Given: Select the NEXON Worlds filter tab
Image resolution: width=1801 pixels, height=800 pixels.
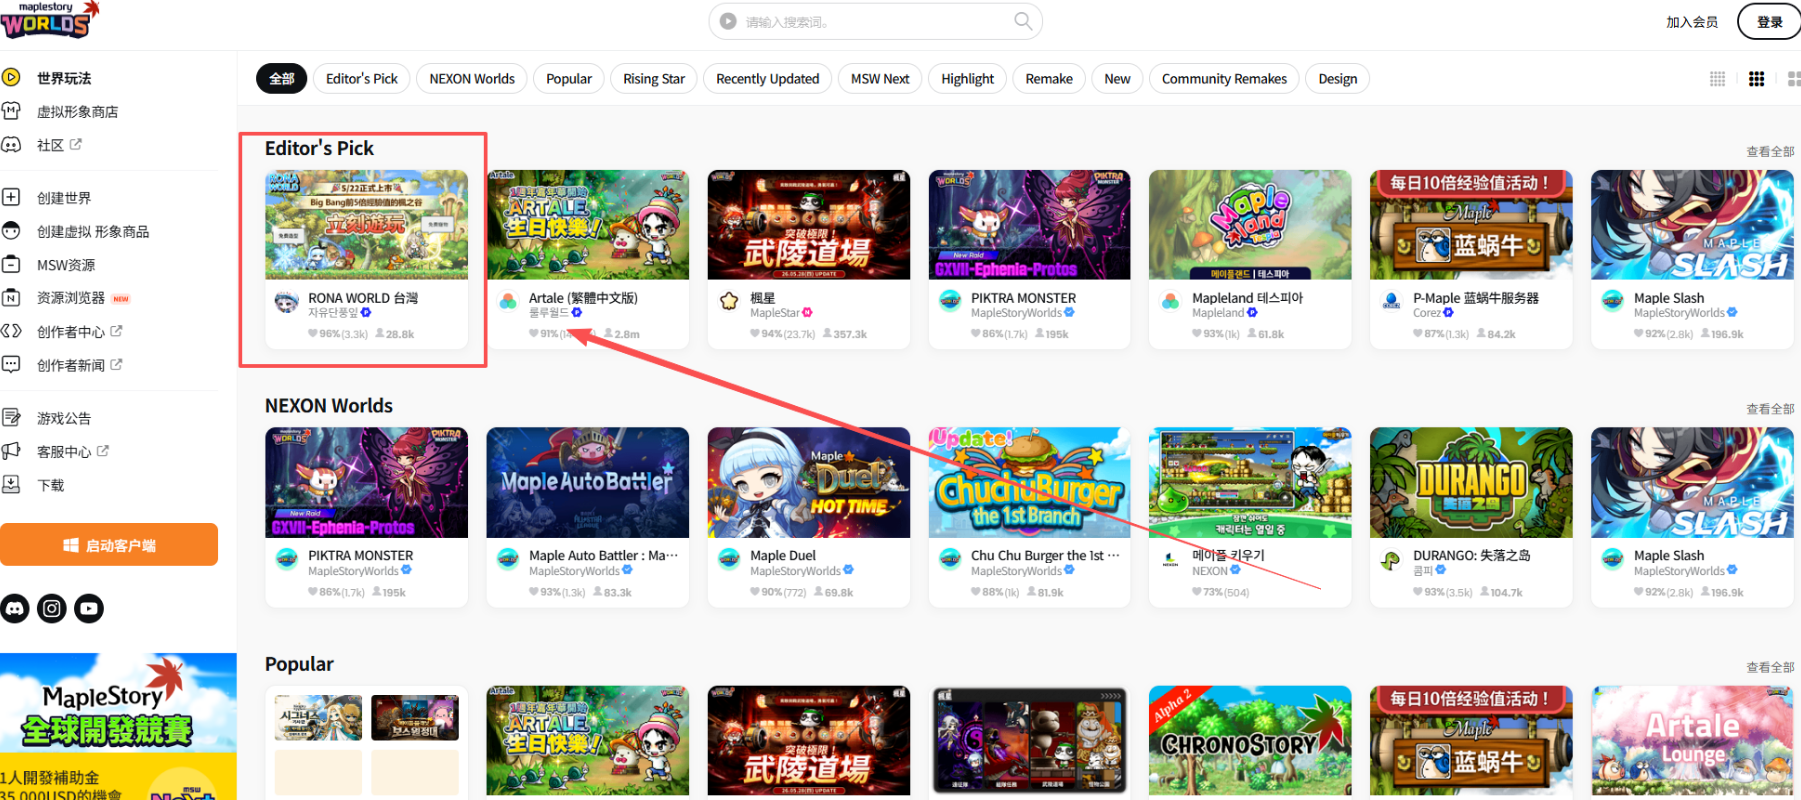Looking at the screenshot, I should (472, 79).
